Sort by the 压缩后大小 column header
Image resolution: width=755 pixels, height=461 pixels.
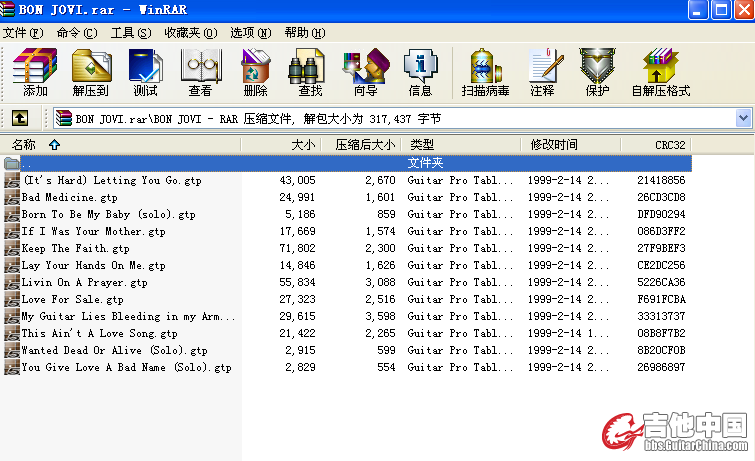(x=361, y=145)
